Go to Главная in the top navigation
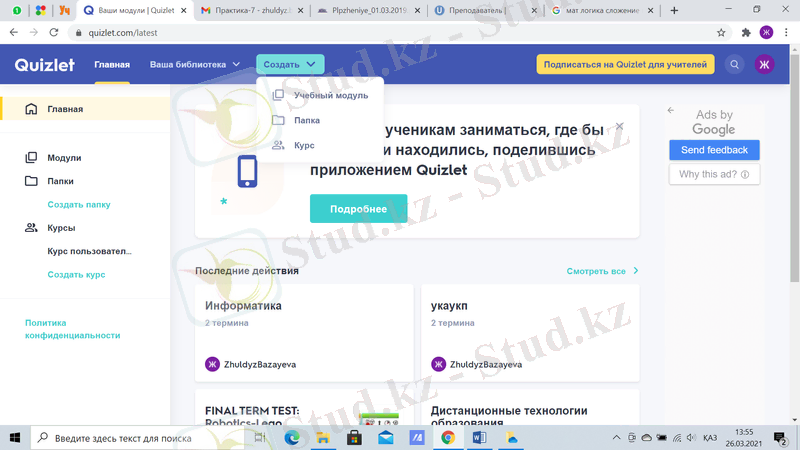This screenshot has width=800, height=450. (112, 65)
